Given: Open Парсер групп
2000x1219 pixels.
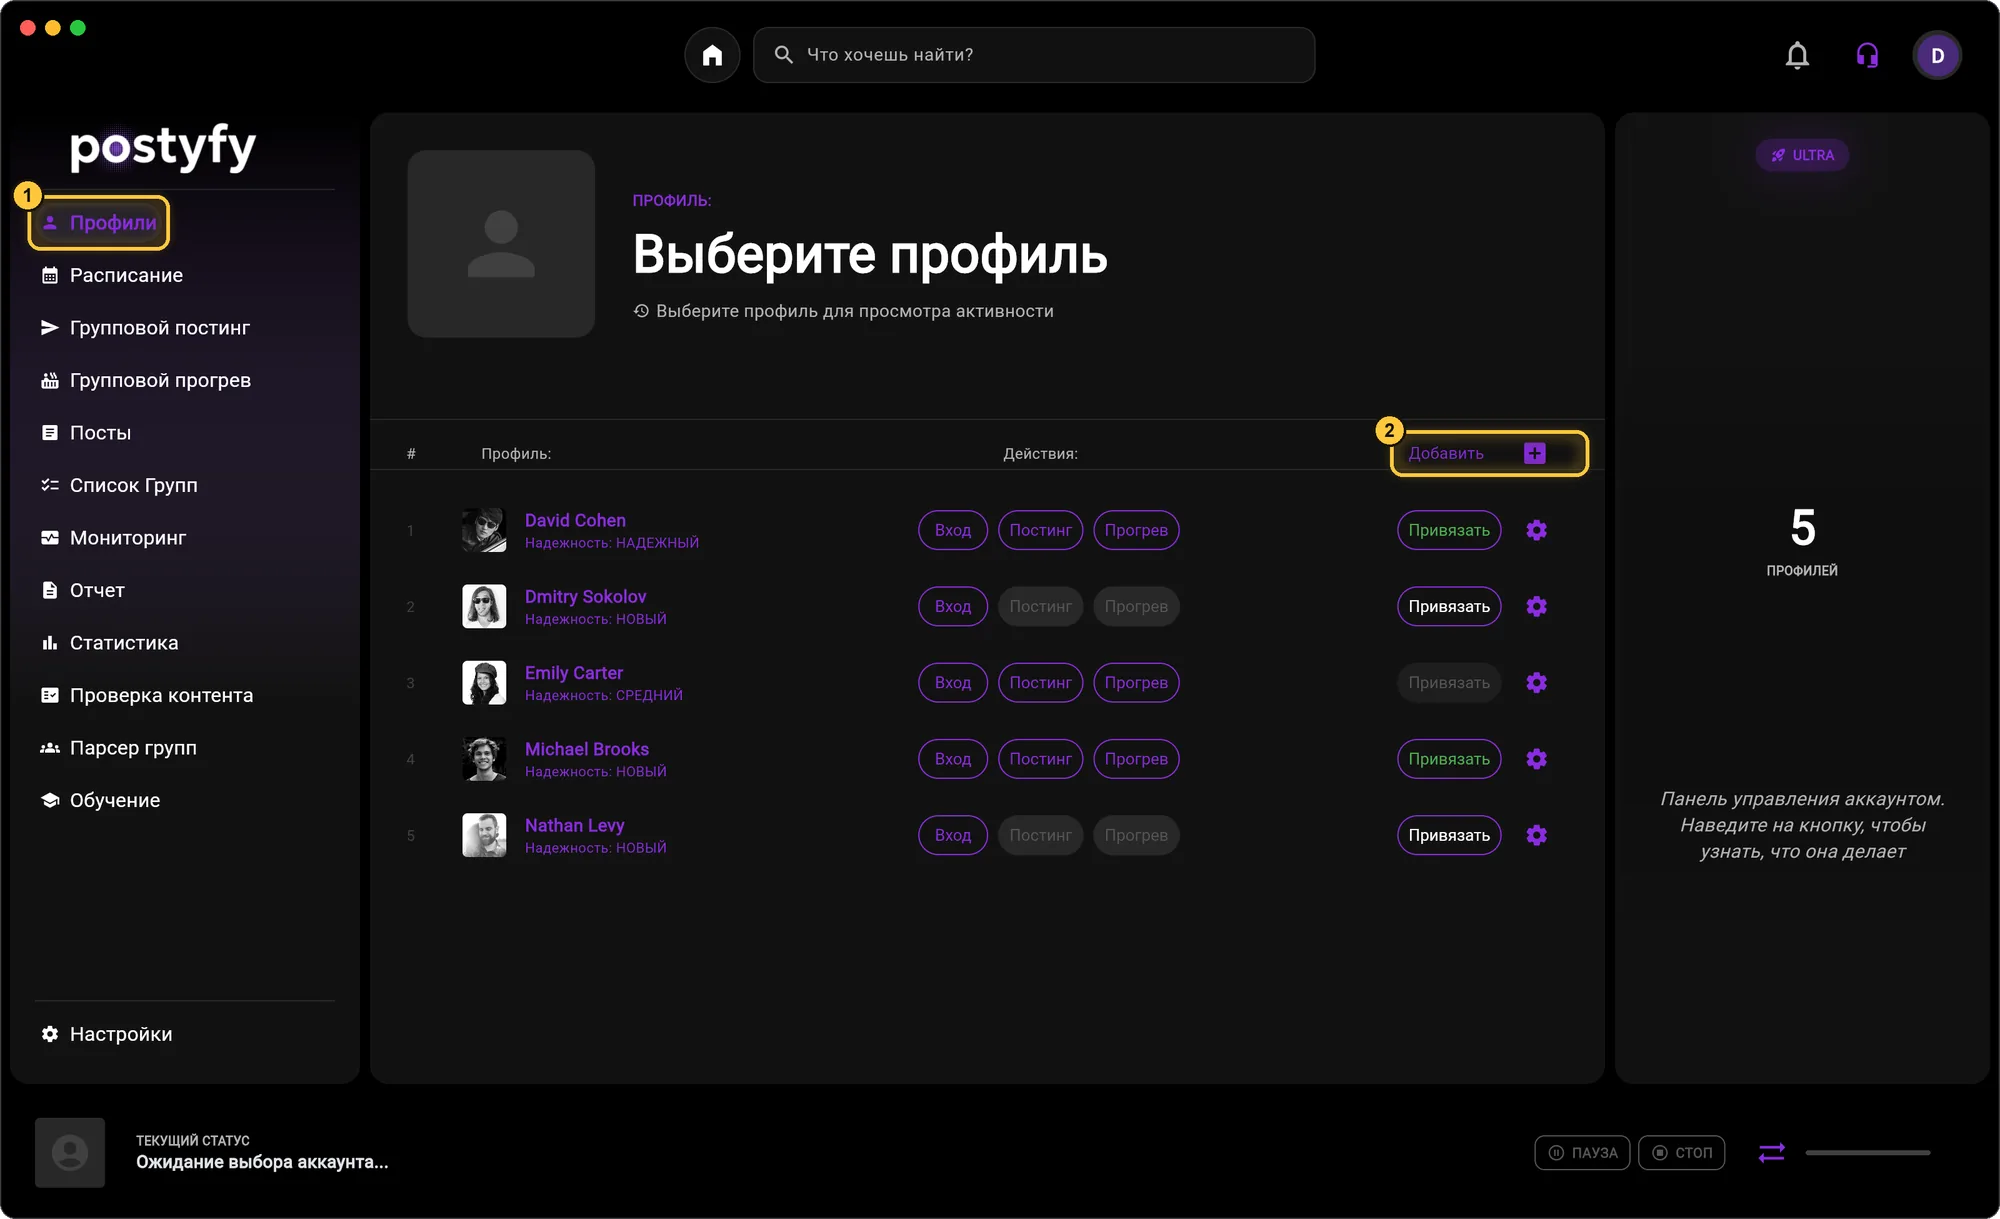Looking at the screenshot, I should tap(118, 748).
